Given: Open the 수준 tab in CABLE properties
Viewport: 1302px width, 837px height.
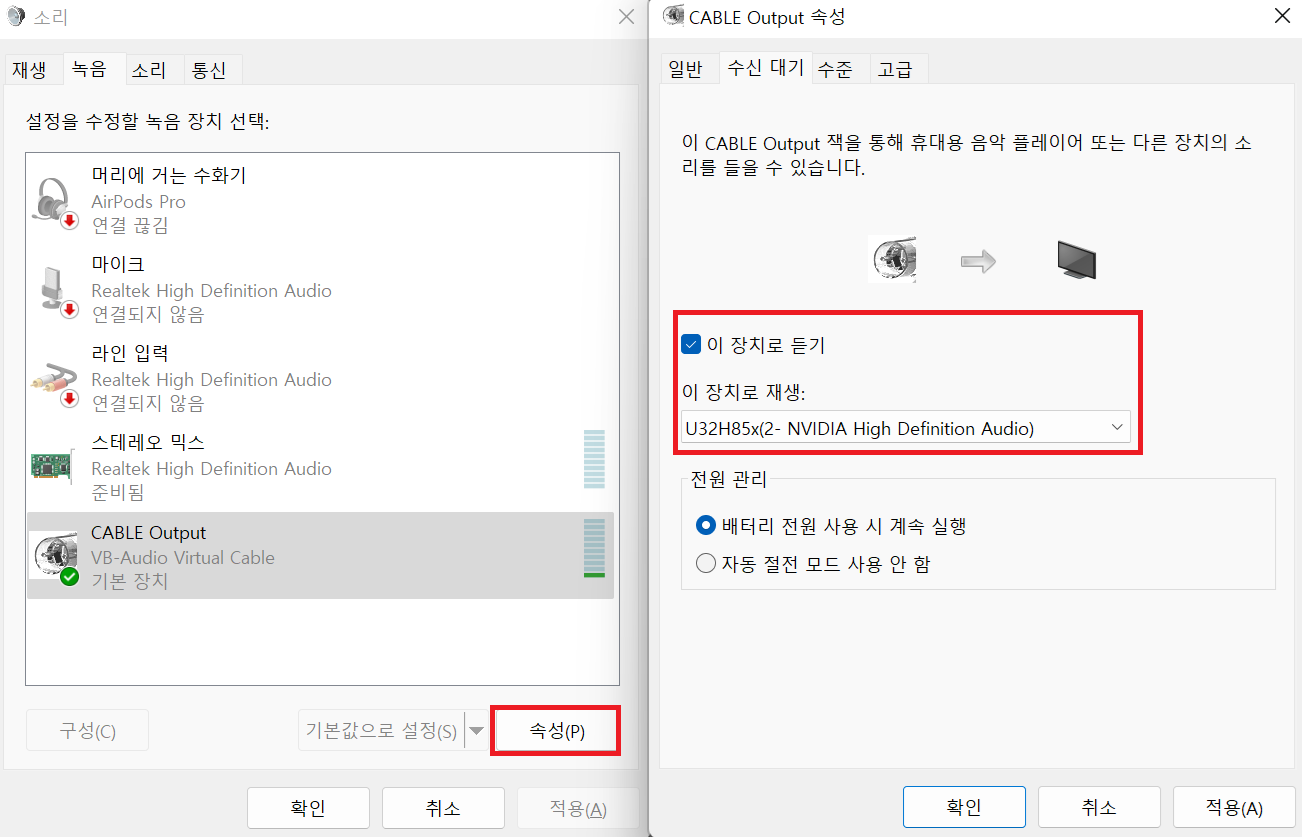Looking at the screenshot, I should pyautogui.click(x=836, y=70).
